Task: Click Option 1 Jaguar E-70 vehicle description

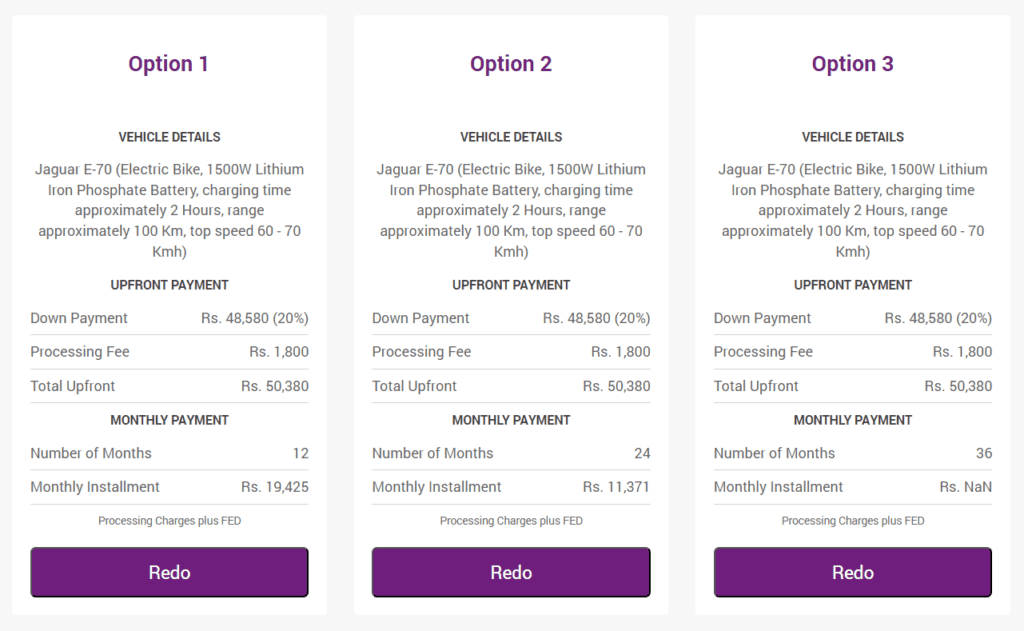Action: [x=169, y=210]
